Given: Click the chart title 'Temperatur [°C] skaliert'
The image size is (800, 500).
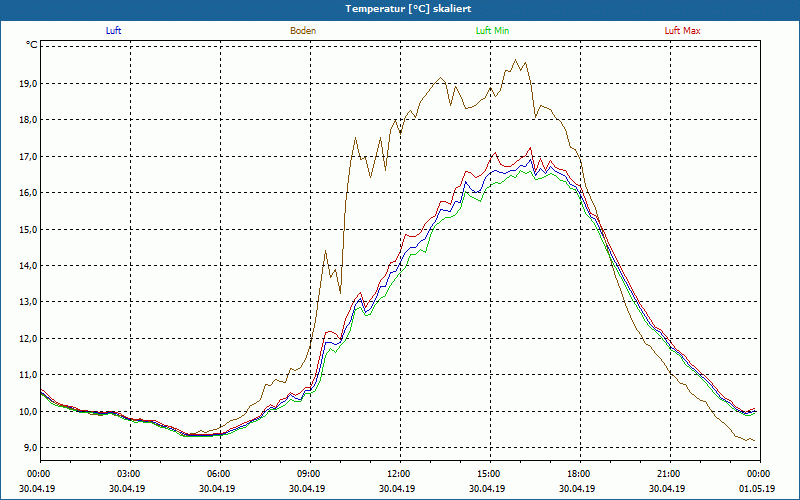Looking at the screenshot, I should pyautogui.click(x=408, y=9).
